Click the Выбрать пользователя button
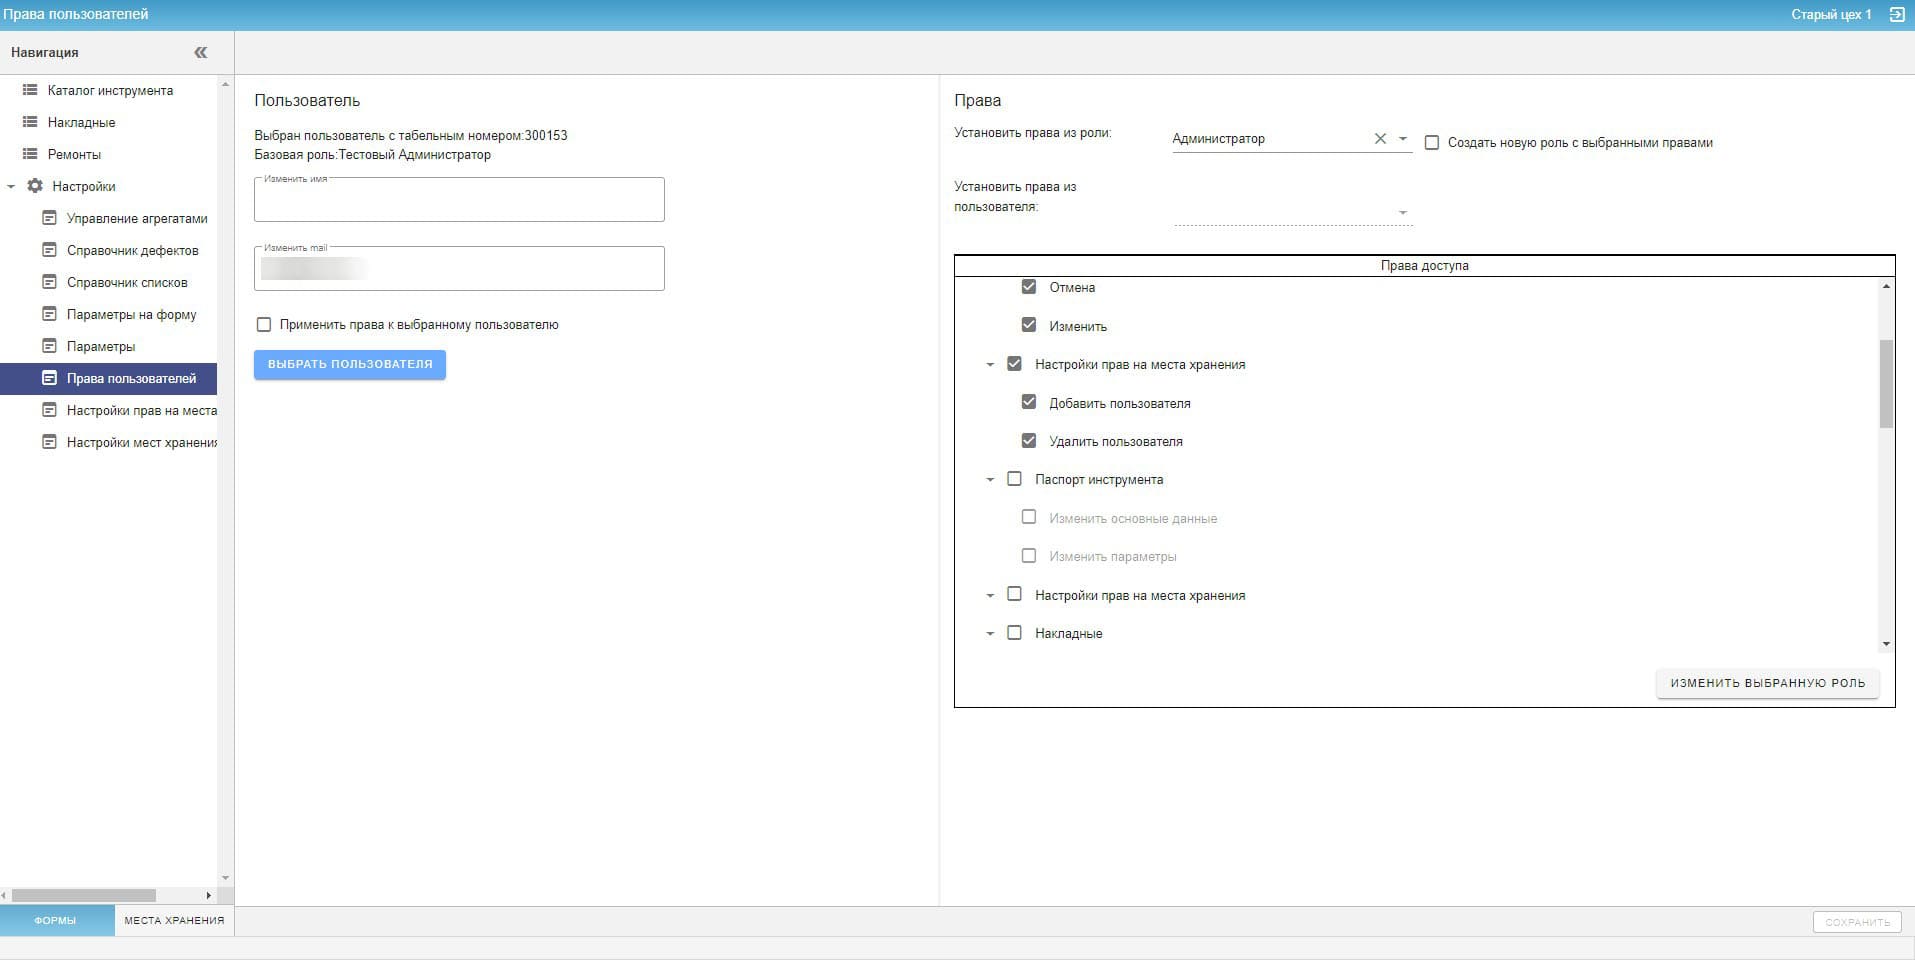The height and width of the screenshot is (960, 1915). click(x=349, y=364)
